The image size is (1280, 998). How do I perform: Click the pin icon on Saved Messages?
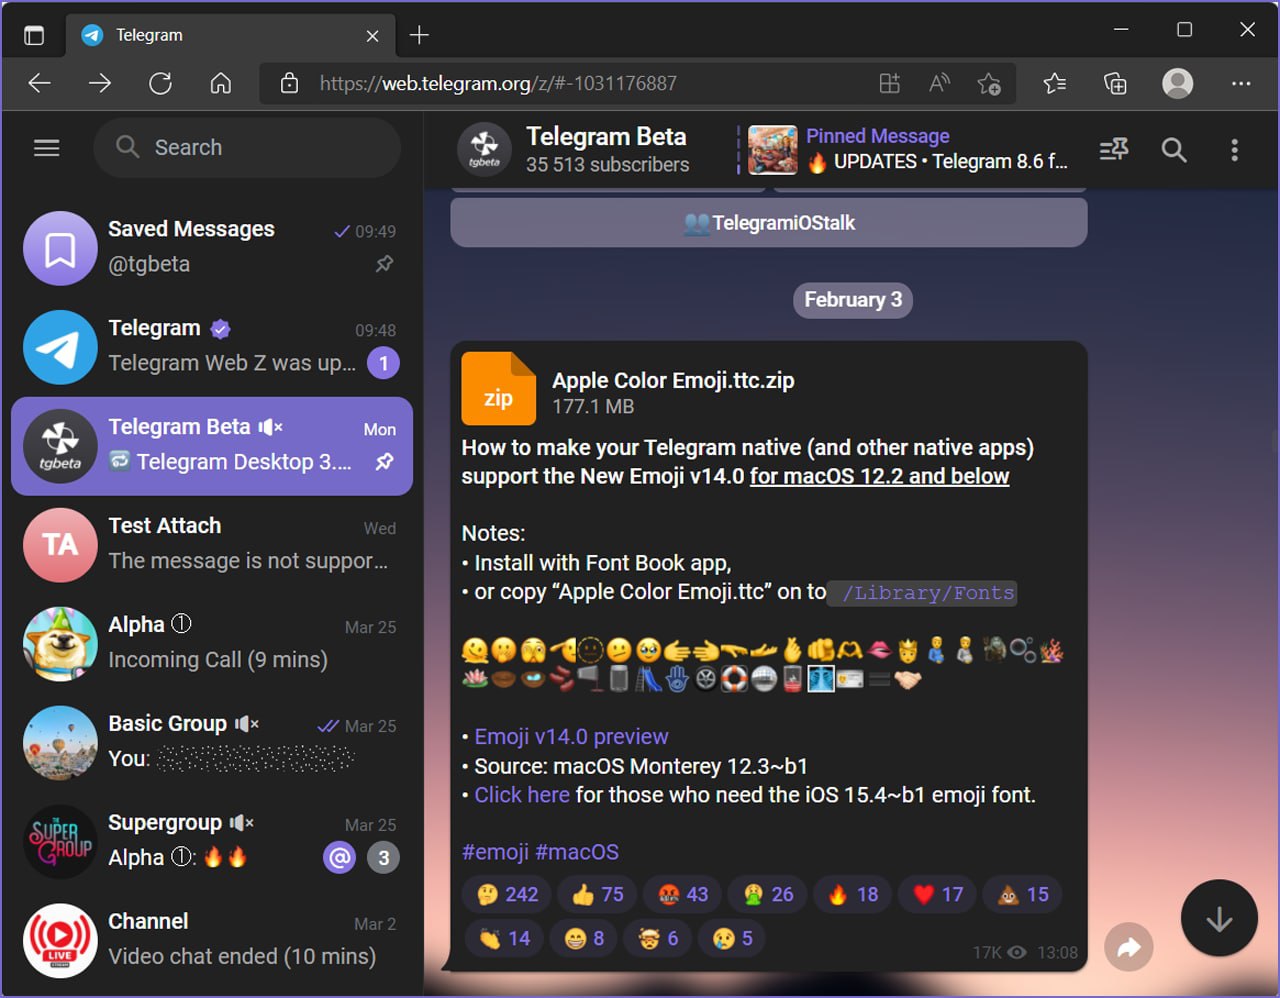click(384, 264)
